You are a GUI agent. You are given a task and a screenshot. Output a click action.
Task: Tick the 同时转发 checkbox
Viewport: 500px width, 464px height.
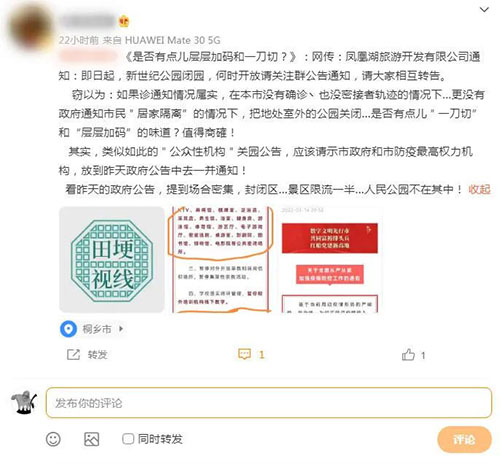[x=128, y=439]
